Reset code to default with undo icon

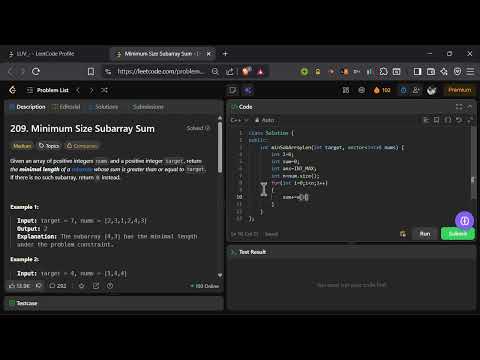point(459,120)
